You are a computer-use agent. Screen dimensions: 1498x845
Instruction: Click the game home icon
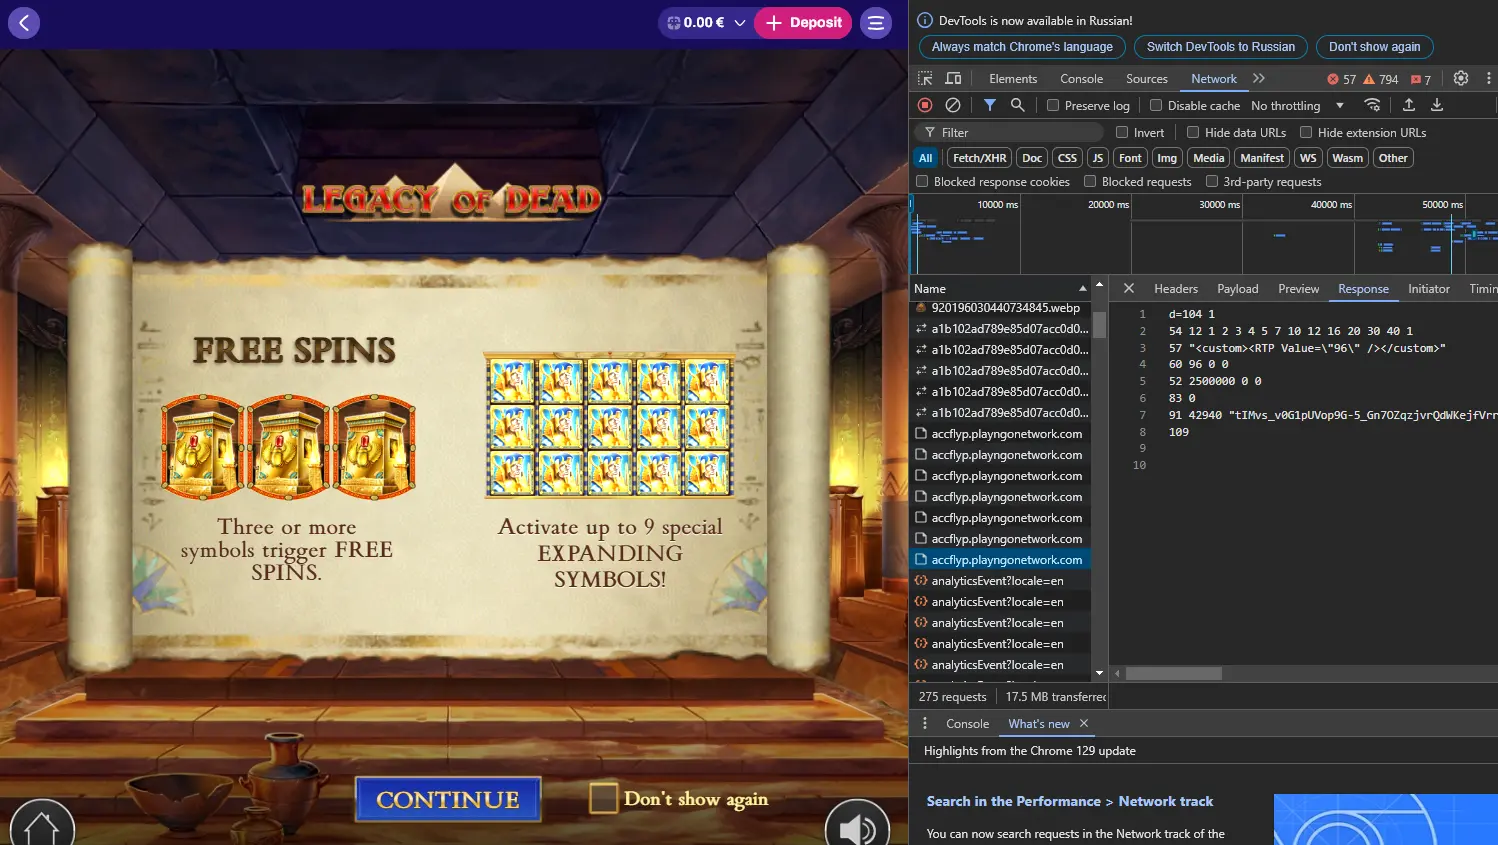click(x=42, y=827)
